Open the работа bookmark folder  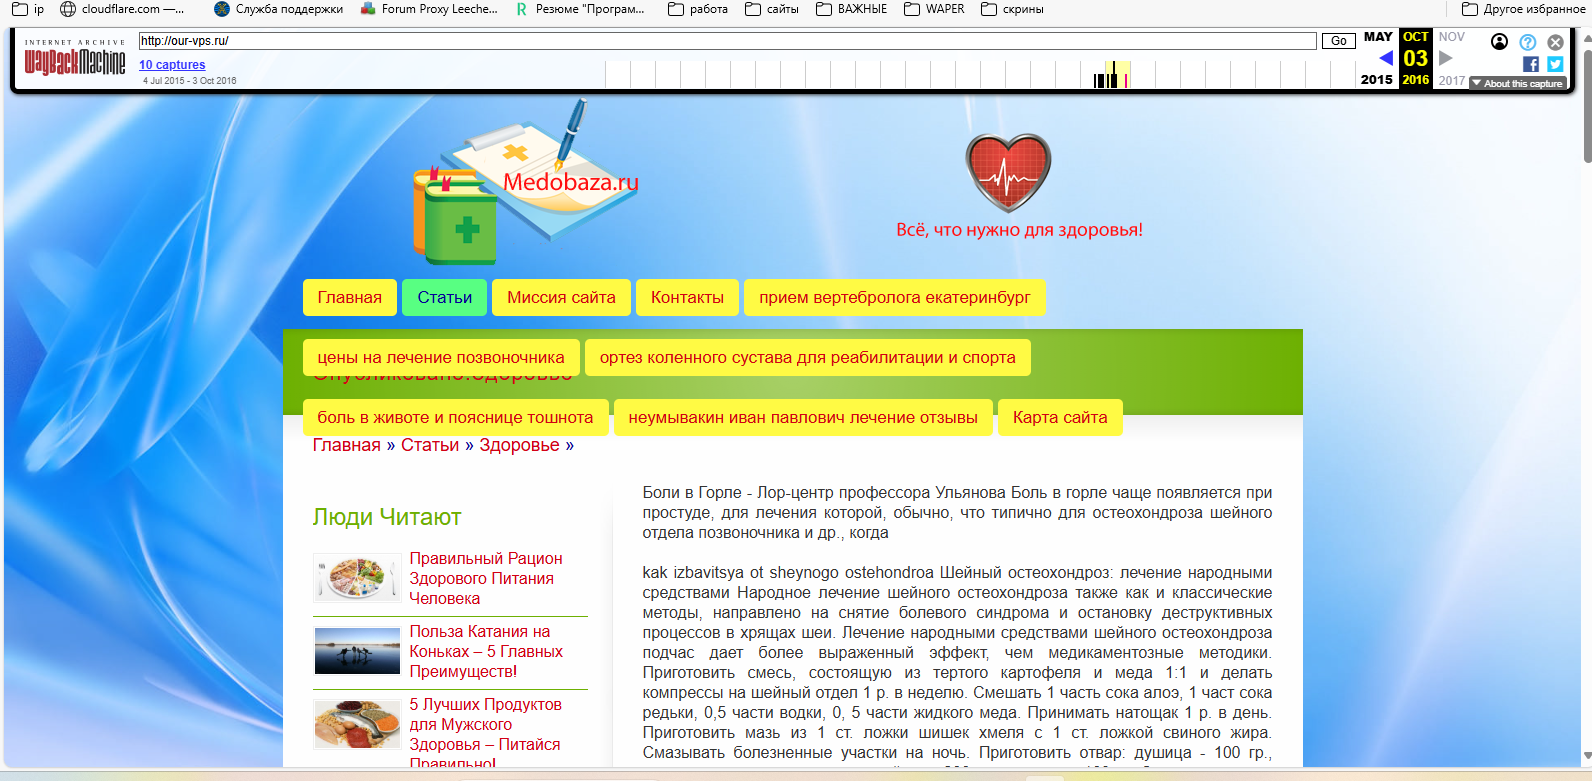click(x=698, y=9)
